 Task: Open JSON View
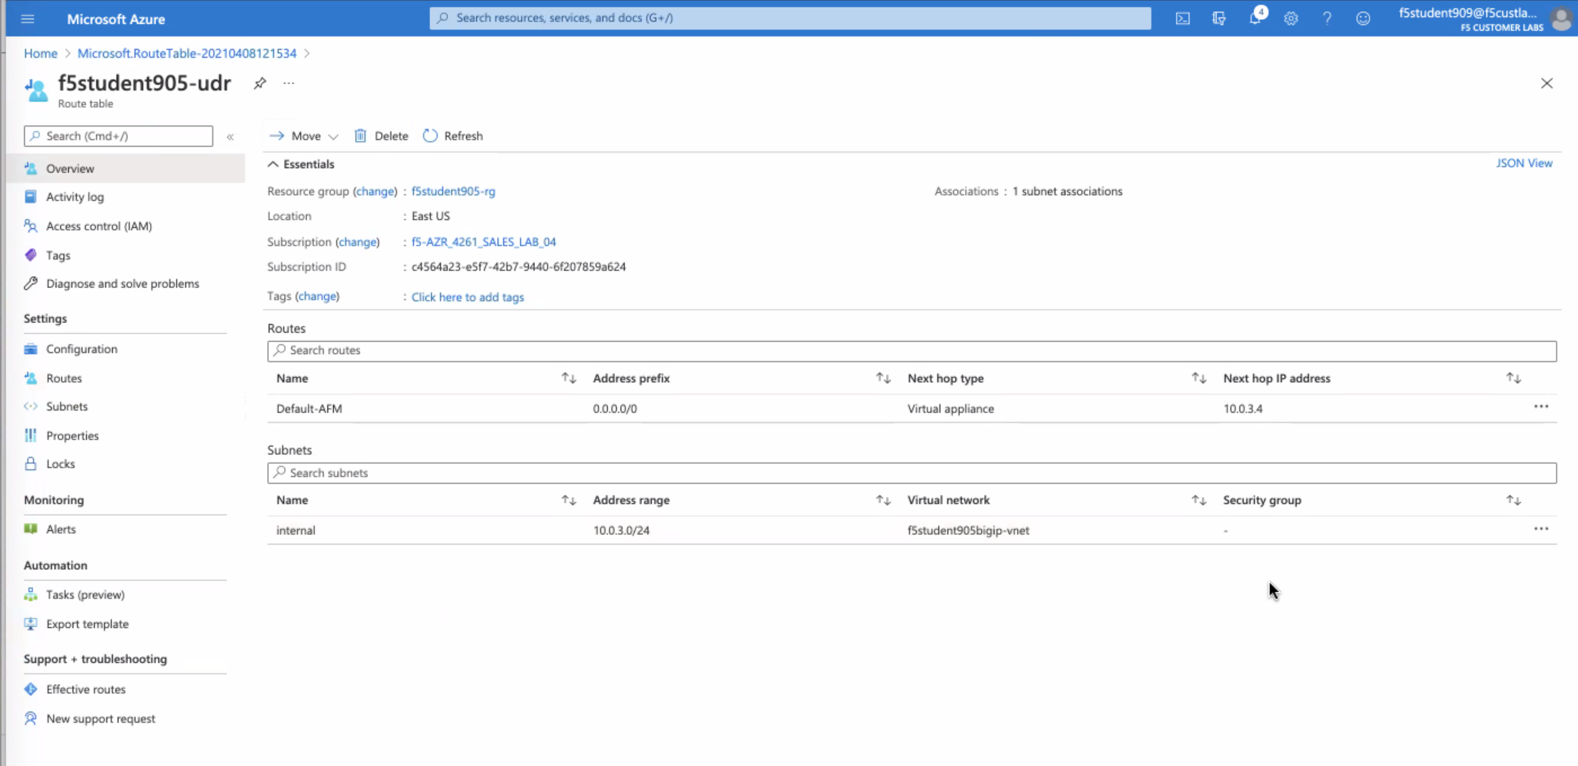click(1524, 163)
